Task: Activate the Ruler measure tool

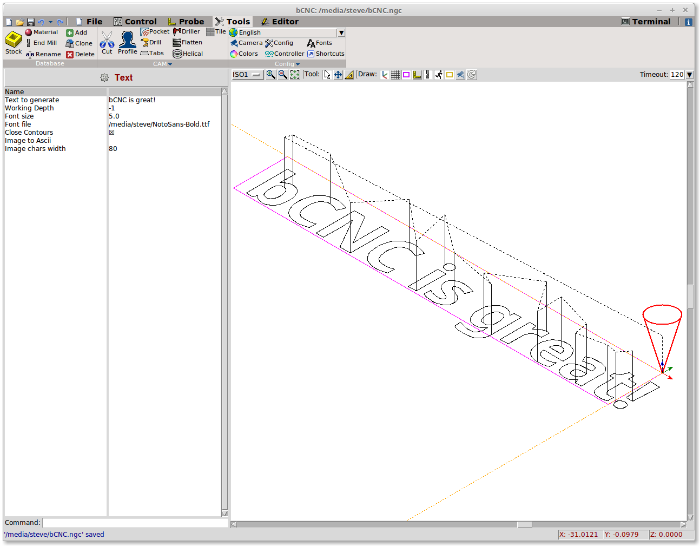Action: pyautogui.click(x=350, y=75)
